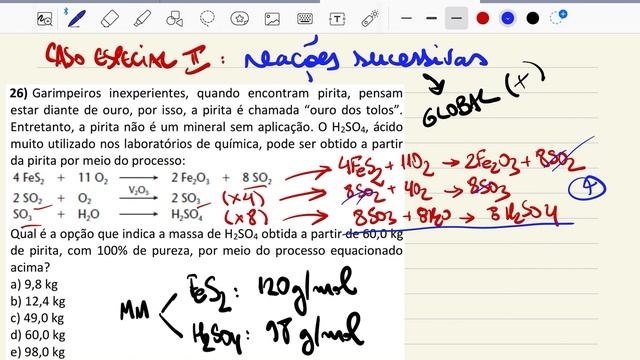This screenshot has width=640, height=360.
Task: Click the handwritten '98 g/mol' value
Action: [x=313, y=335]
